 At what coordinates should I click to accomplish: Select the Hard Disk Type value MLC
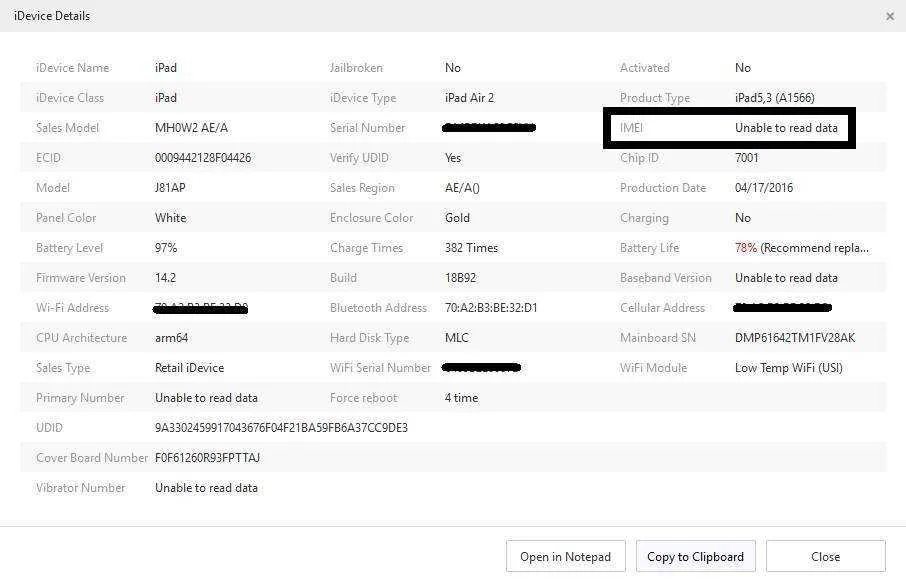click(456, 338)
